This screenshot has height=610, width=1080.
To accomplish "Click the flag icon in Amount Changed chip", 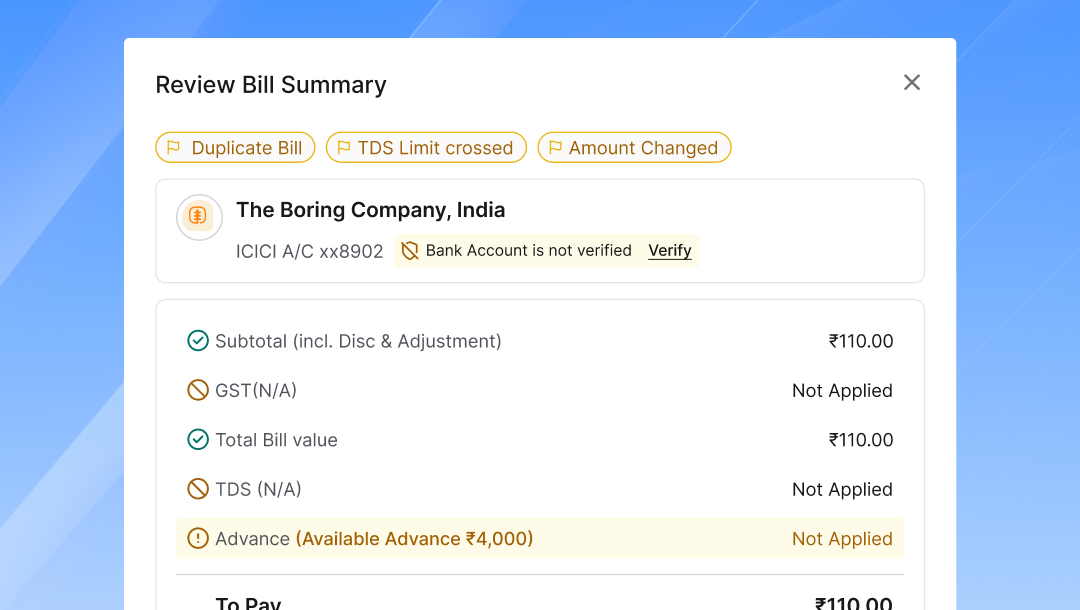I will 555,147.
